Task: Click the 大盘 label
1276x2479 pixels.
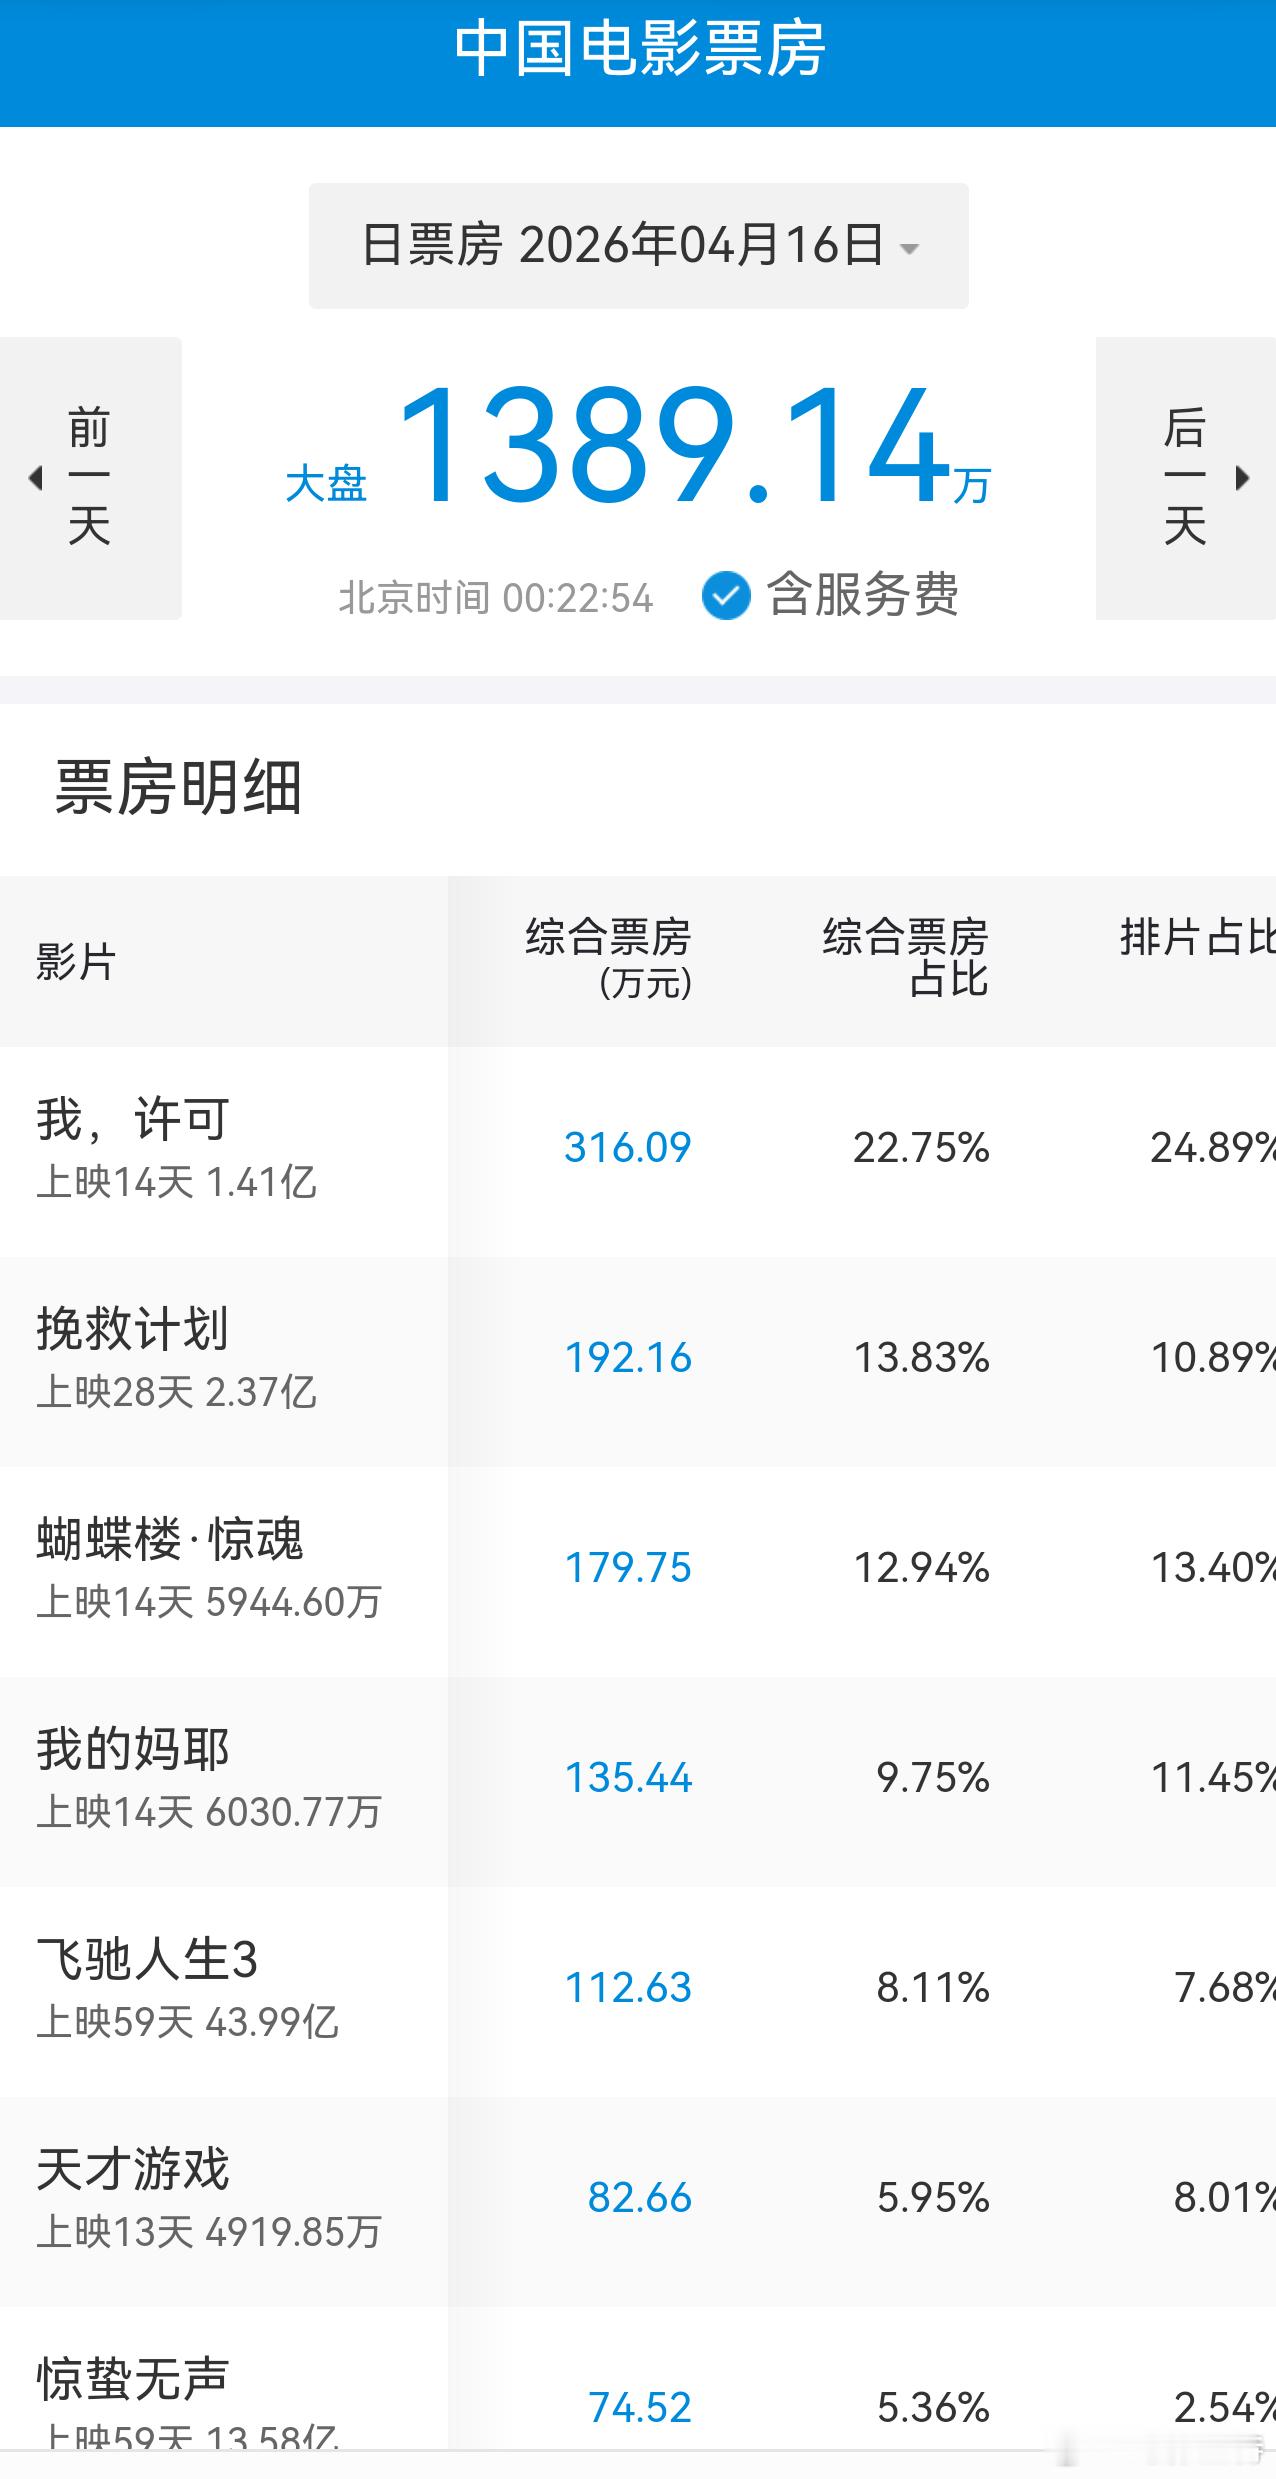Action: [326, 484]
